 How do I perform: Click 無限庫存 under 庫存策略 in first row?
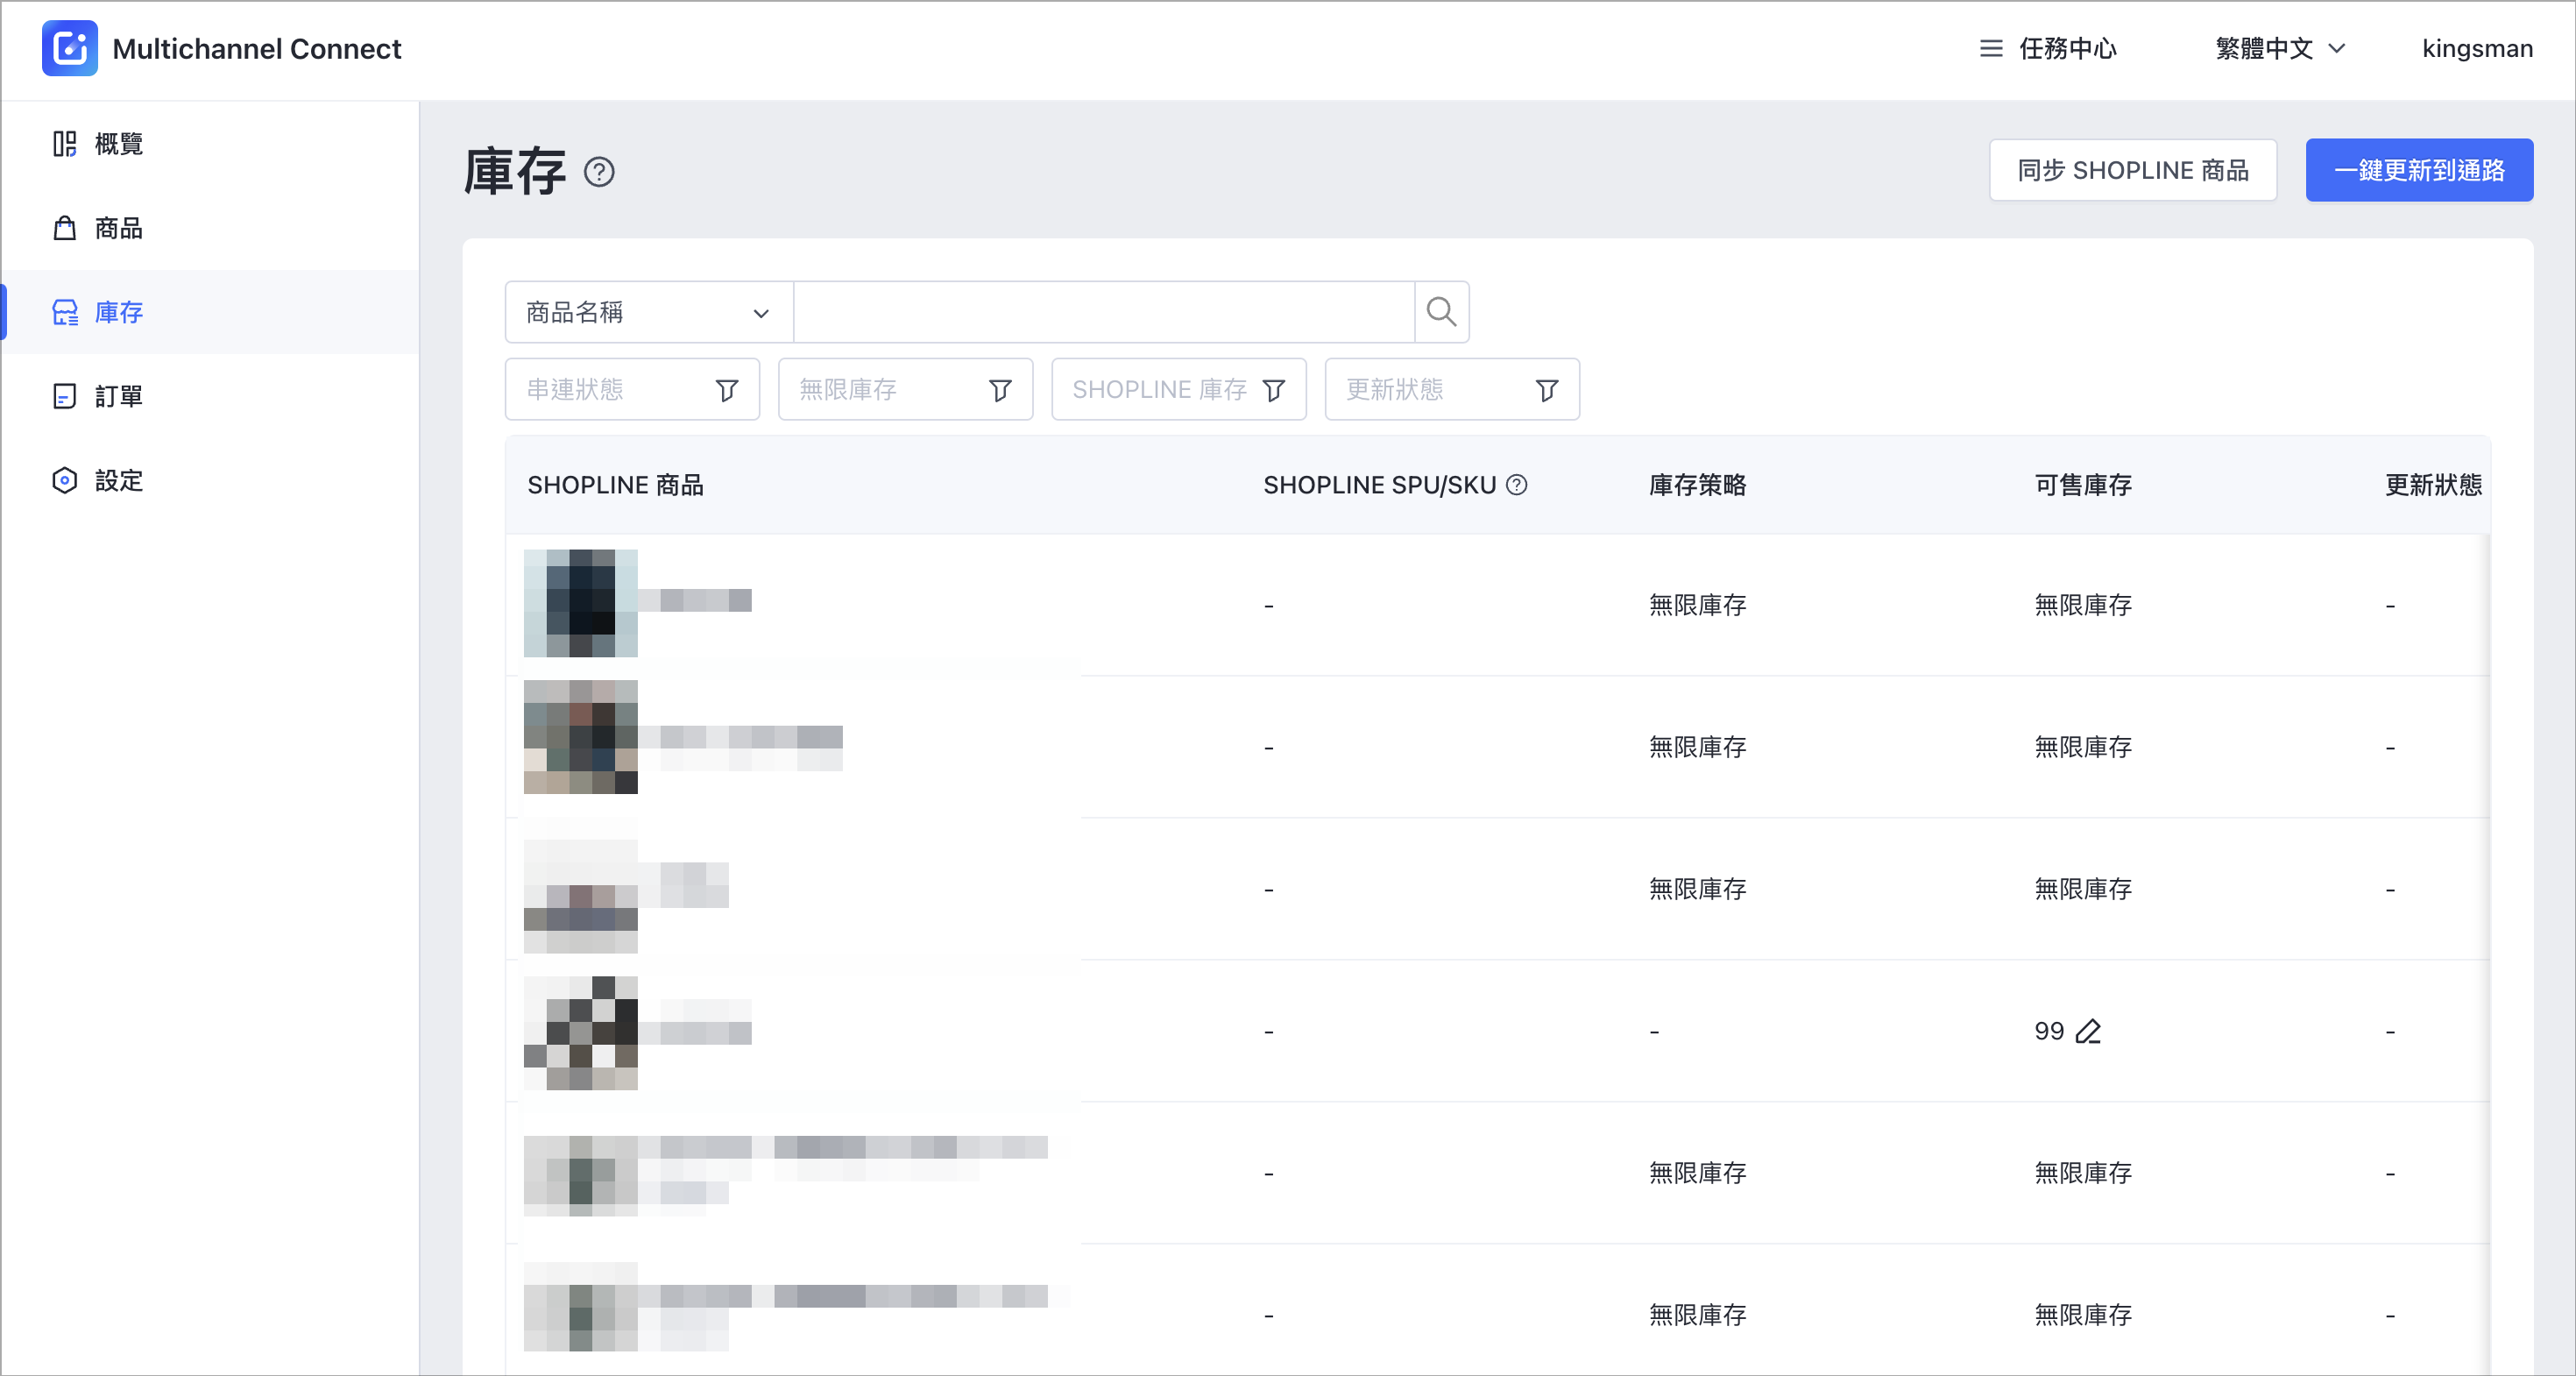1697,605
